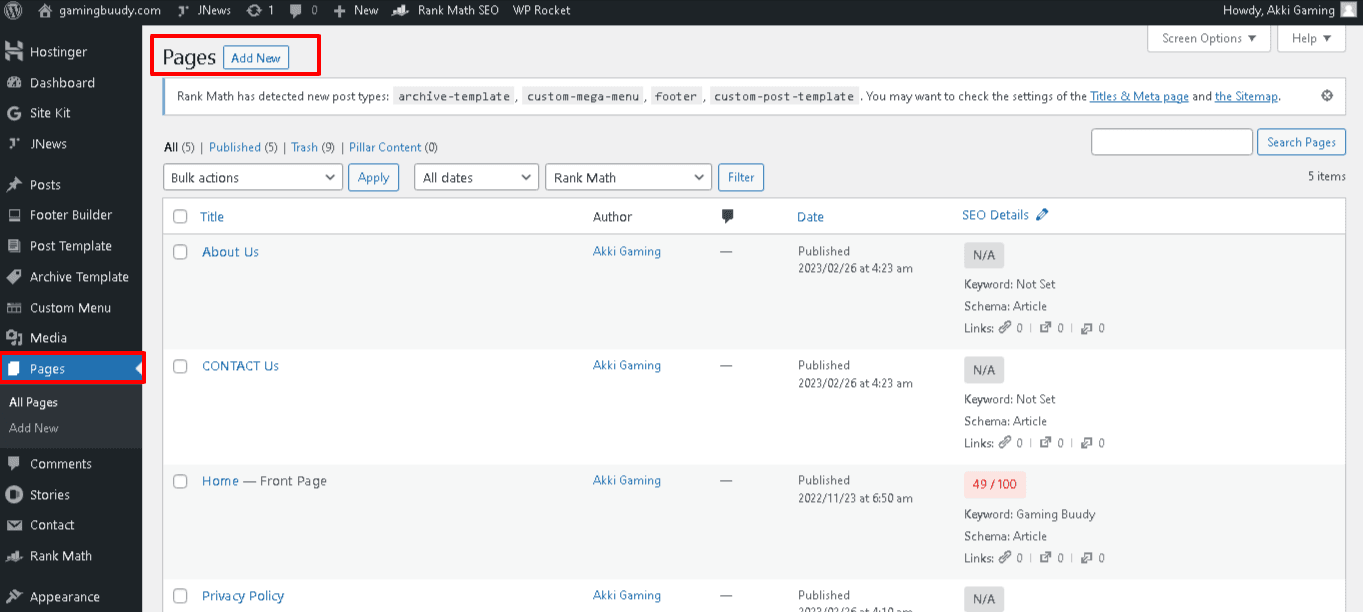Switch to the Trash pages view
Viewport: 1363px width, 612px height.
click(303, 147)
